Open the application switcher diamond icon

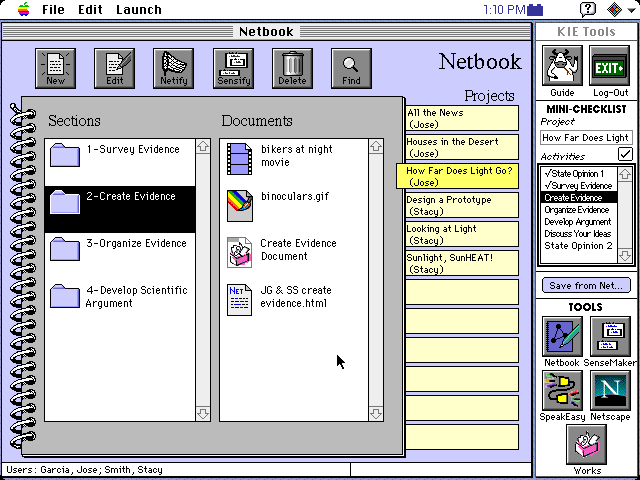[615, 9]
